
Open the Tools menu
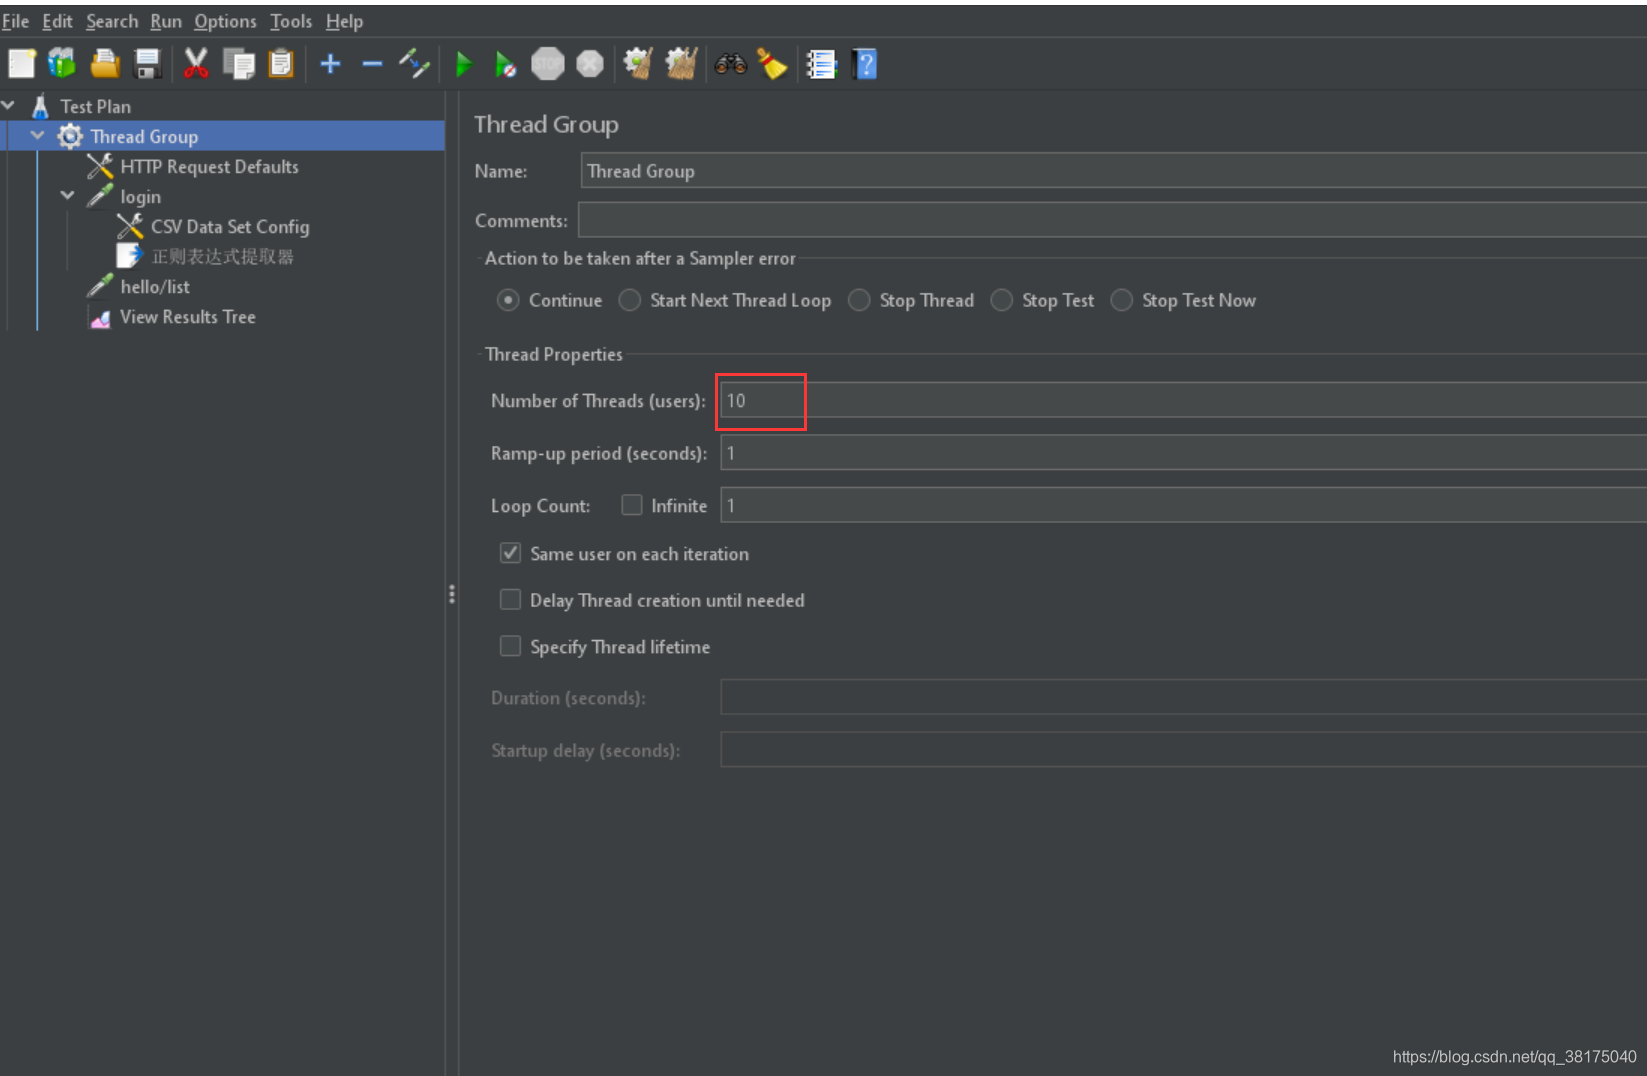(291, 21)
